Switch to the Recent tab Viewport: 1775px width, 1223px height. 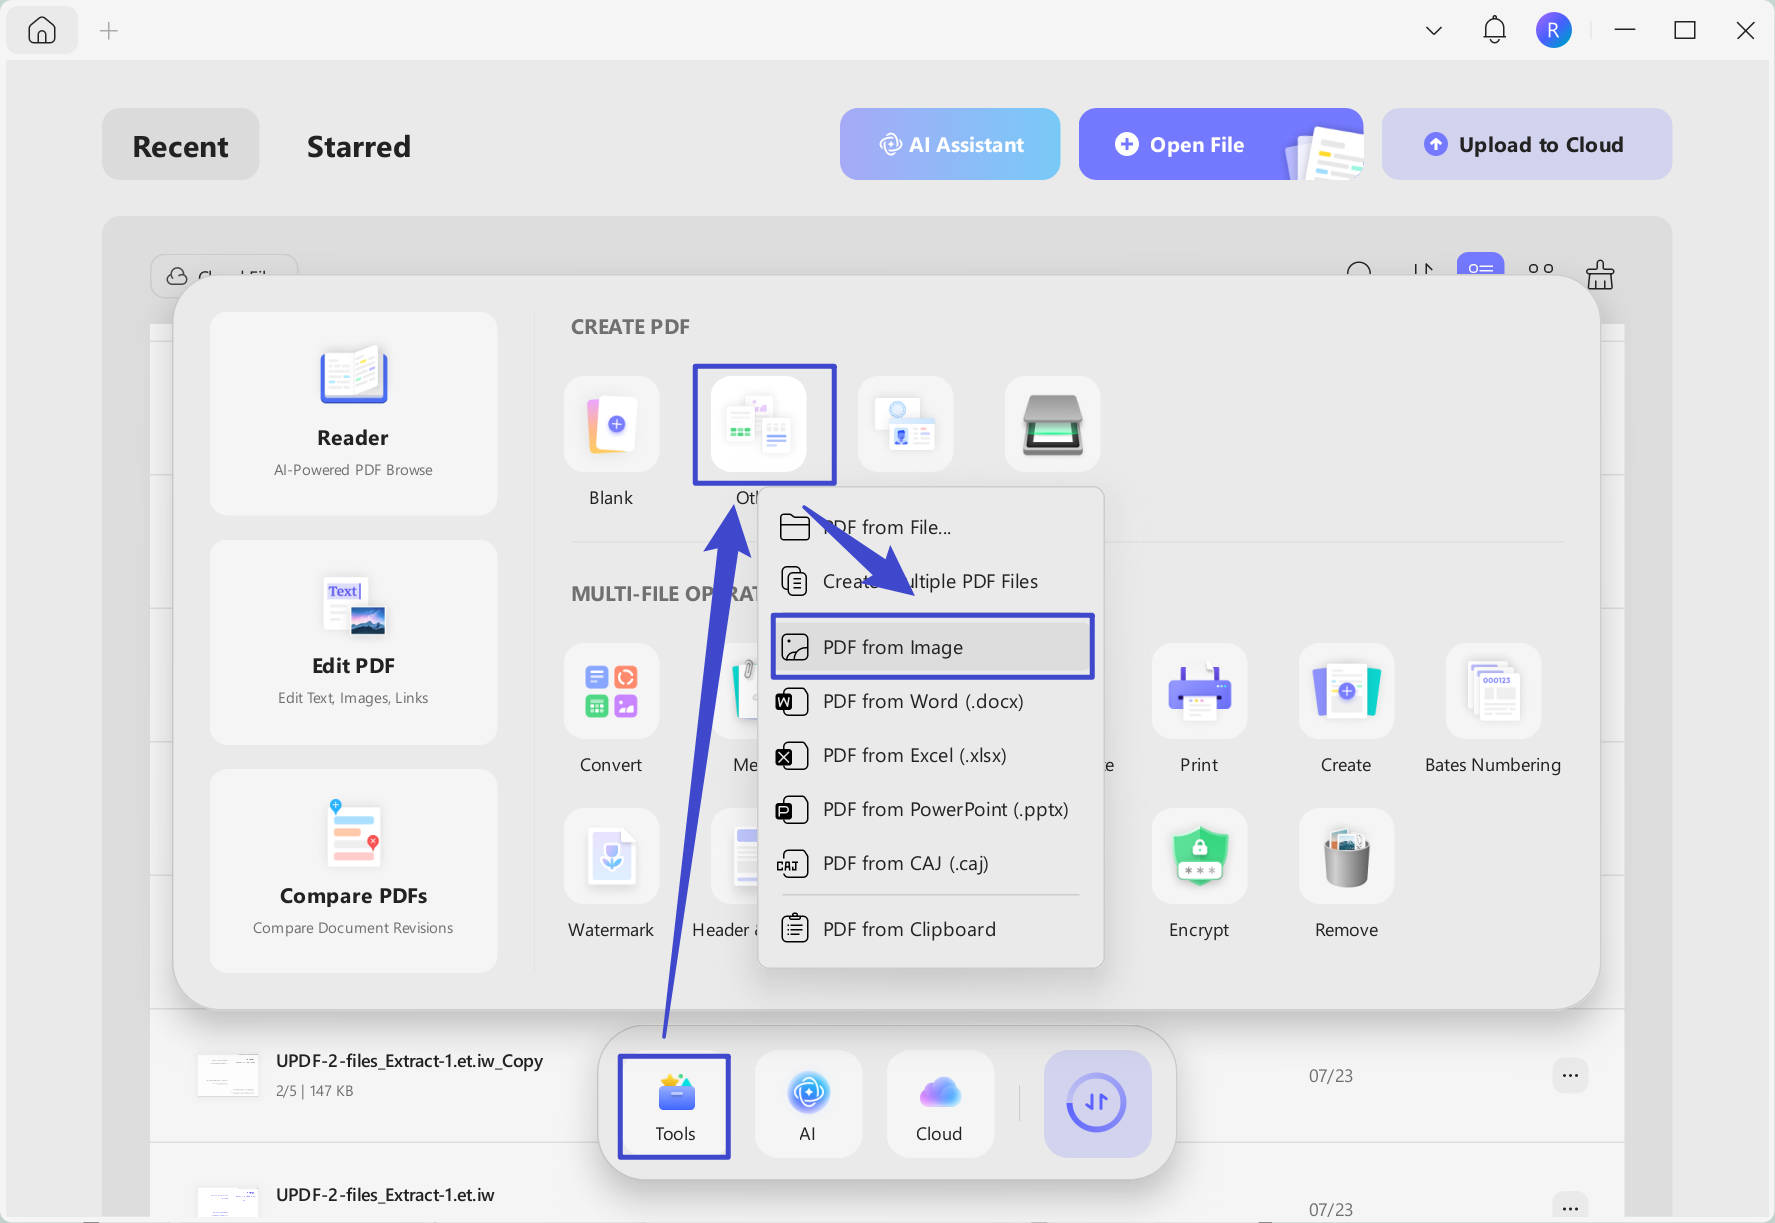coord(180,146)
